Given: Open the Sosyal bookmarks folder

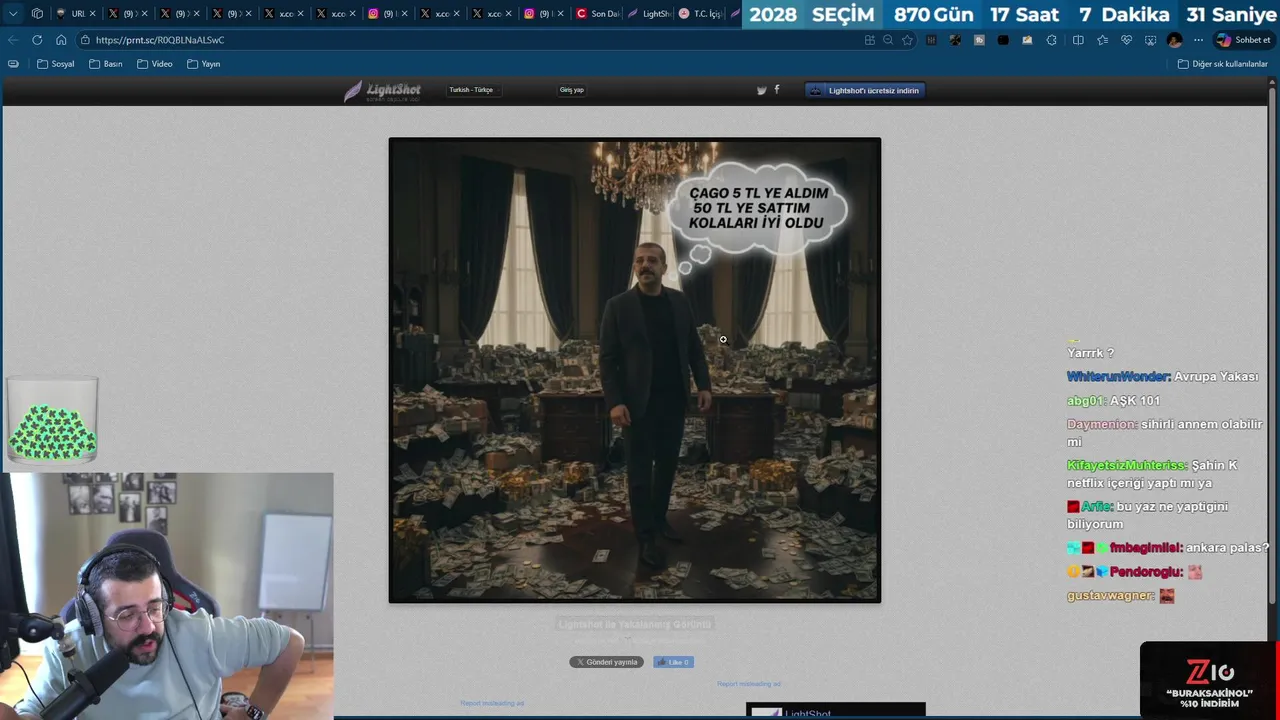Looking at the screenshot, I should click(56, 64).
